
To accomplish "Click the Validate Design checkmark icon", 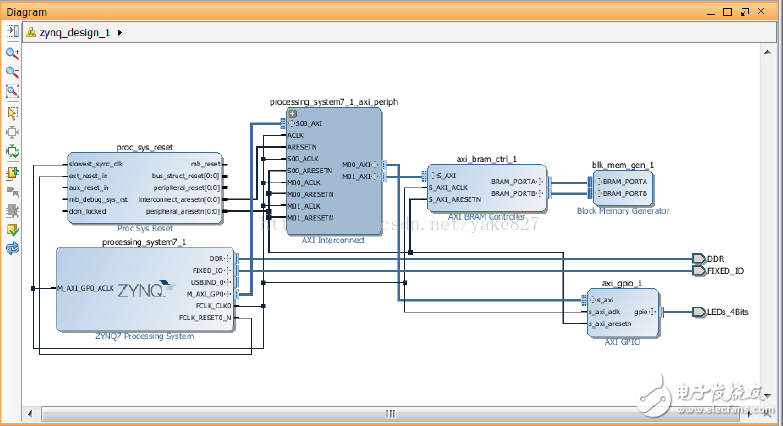I will coord(13,230).
